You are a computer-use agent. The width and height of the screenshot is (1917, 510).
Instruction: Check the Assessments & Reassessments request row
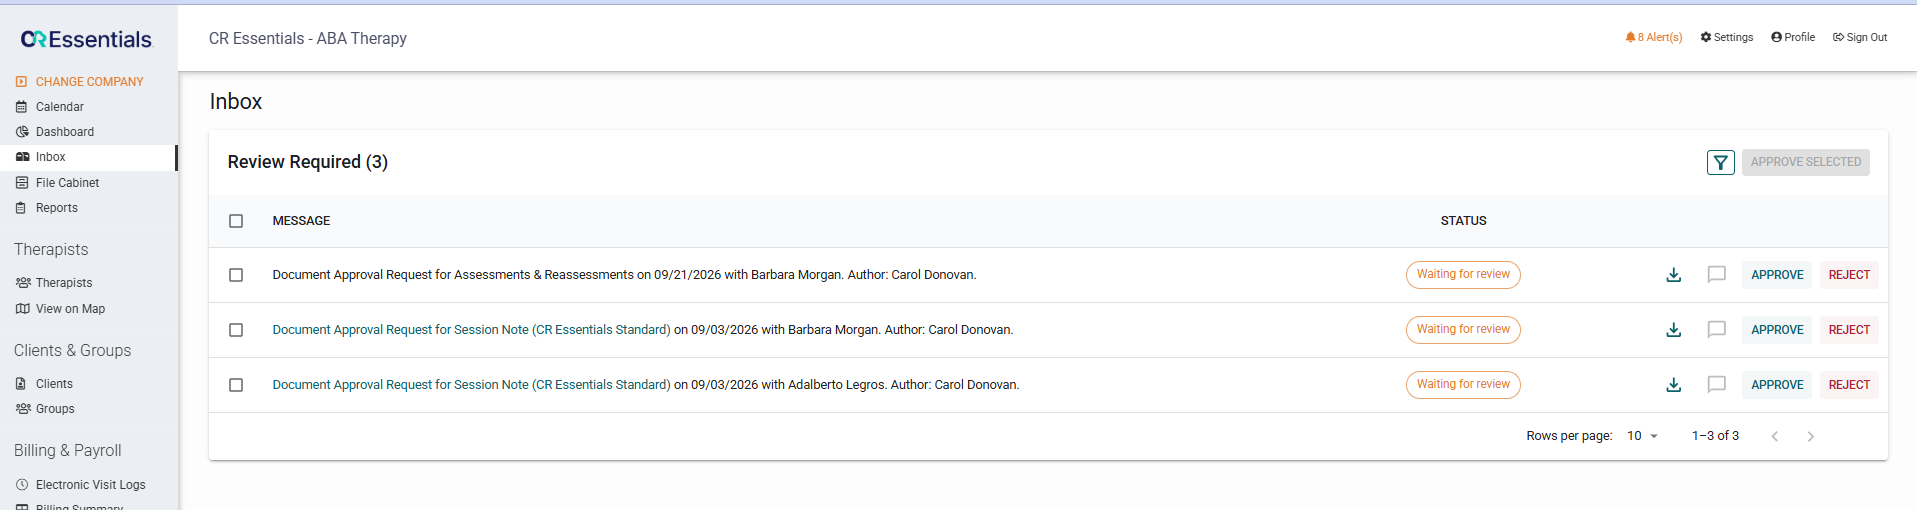click(236, 275)
